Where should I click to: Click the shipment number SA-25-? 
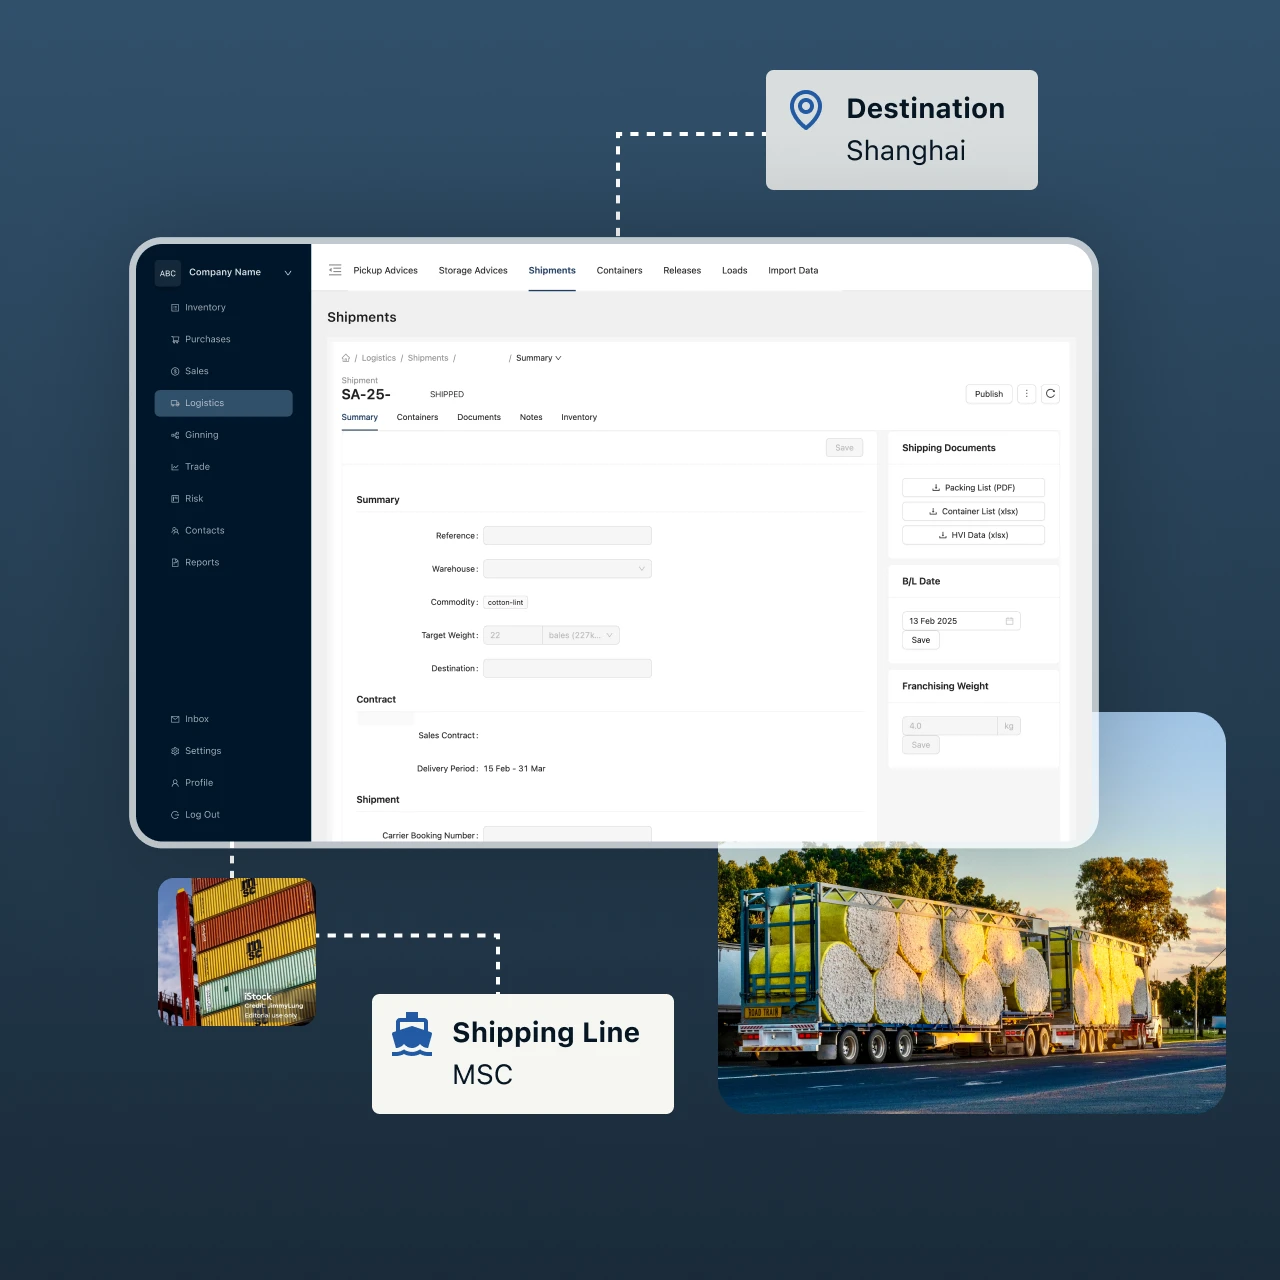(x=366, y=394)
